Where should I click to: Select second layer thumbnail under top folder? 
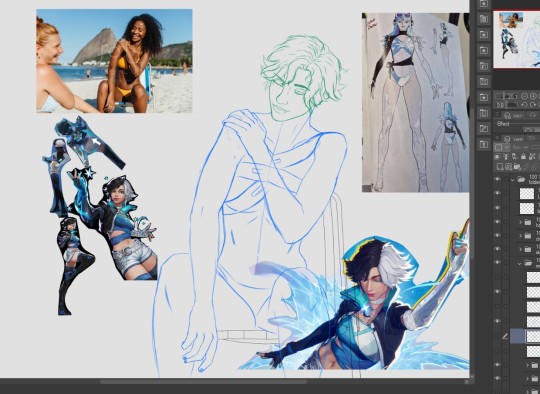tap(527, 208)
